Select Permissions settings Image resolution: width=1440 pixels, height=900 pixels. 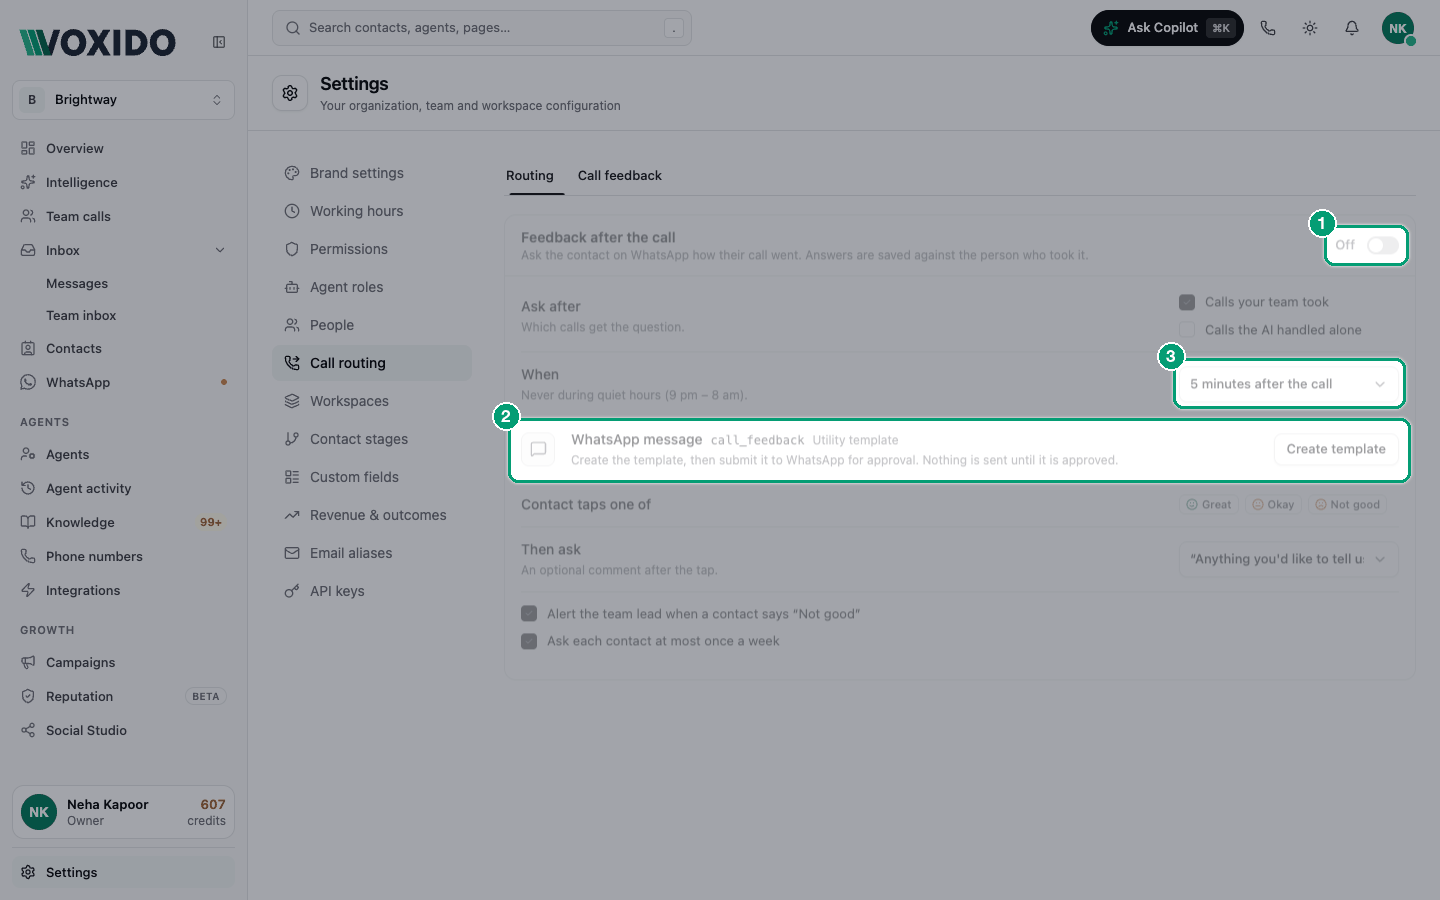(372, 249)
